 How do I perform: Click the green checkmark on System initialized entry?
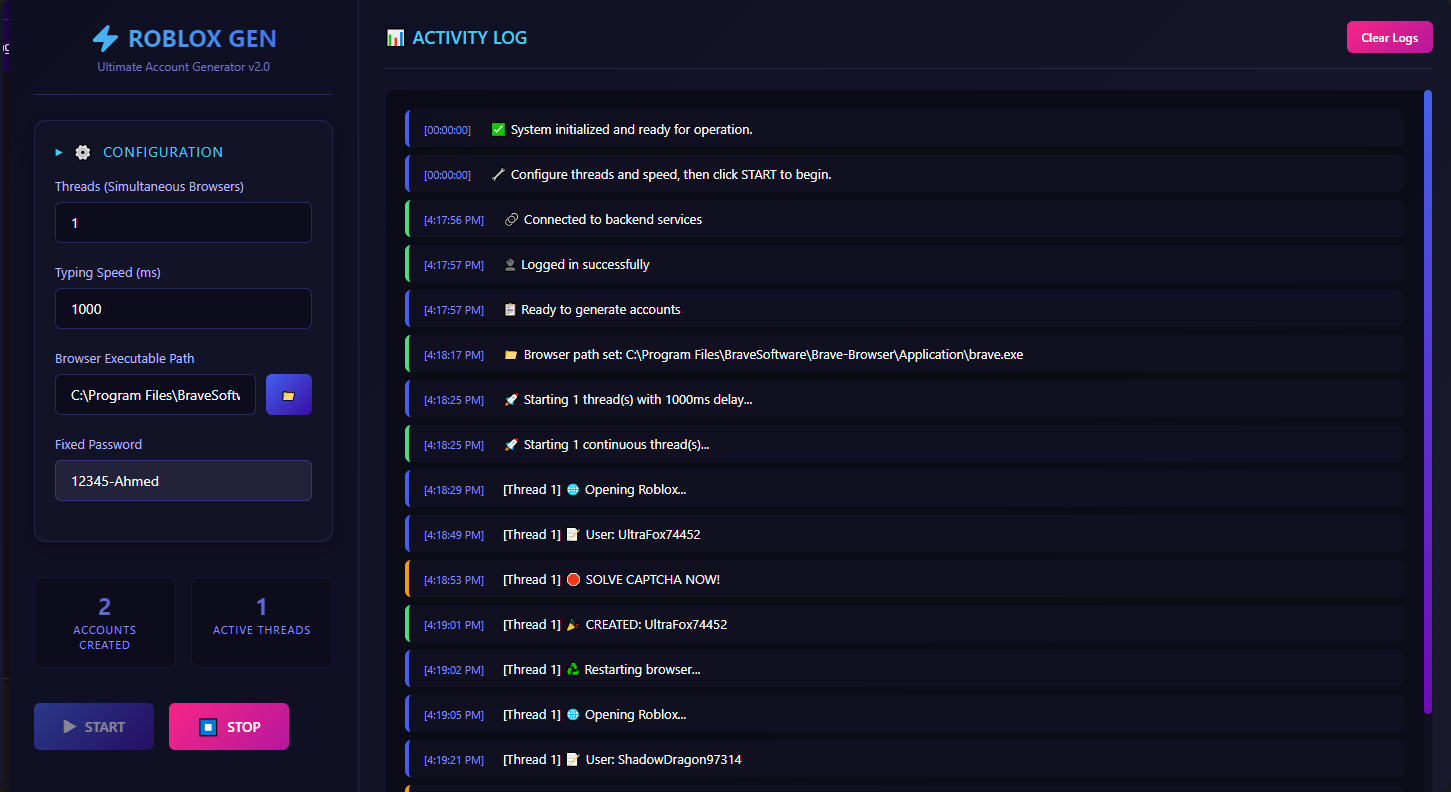pos(498,130)
